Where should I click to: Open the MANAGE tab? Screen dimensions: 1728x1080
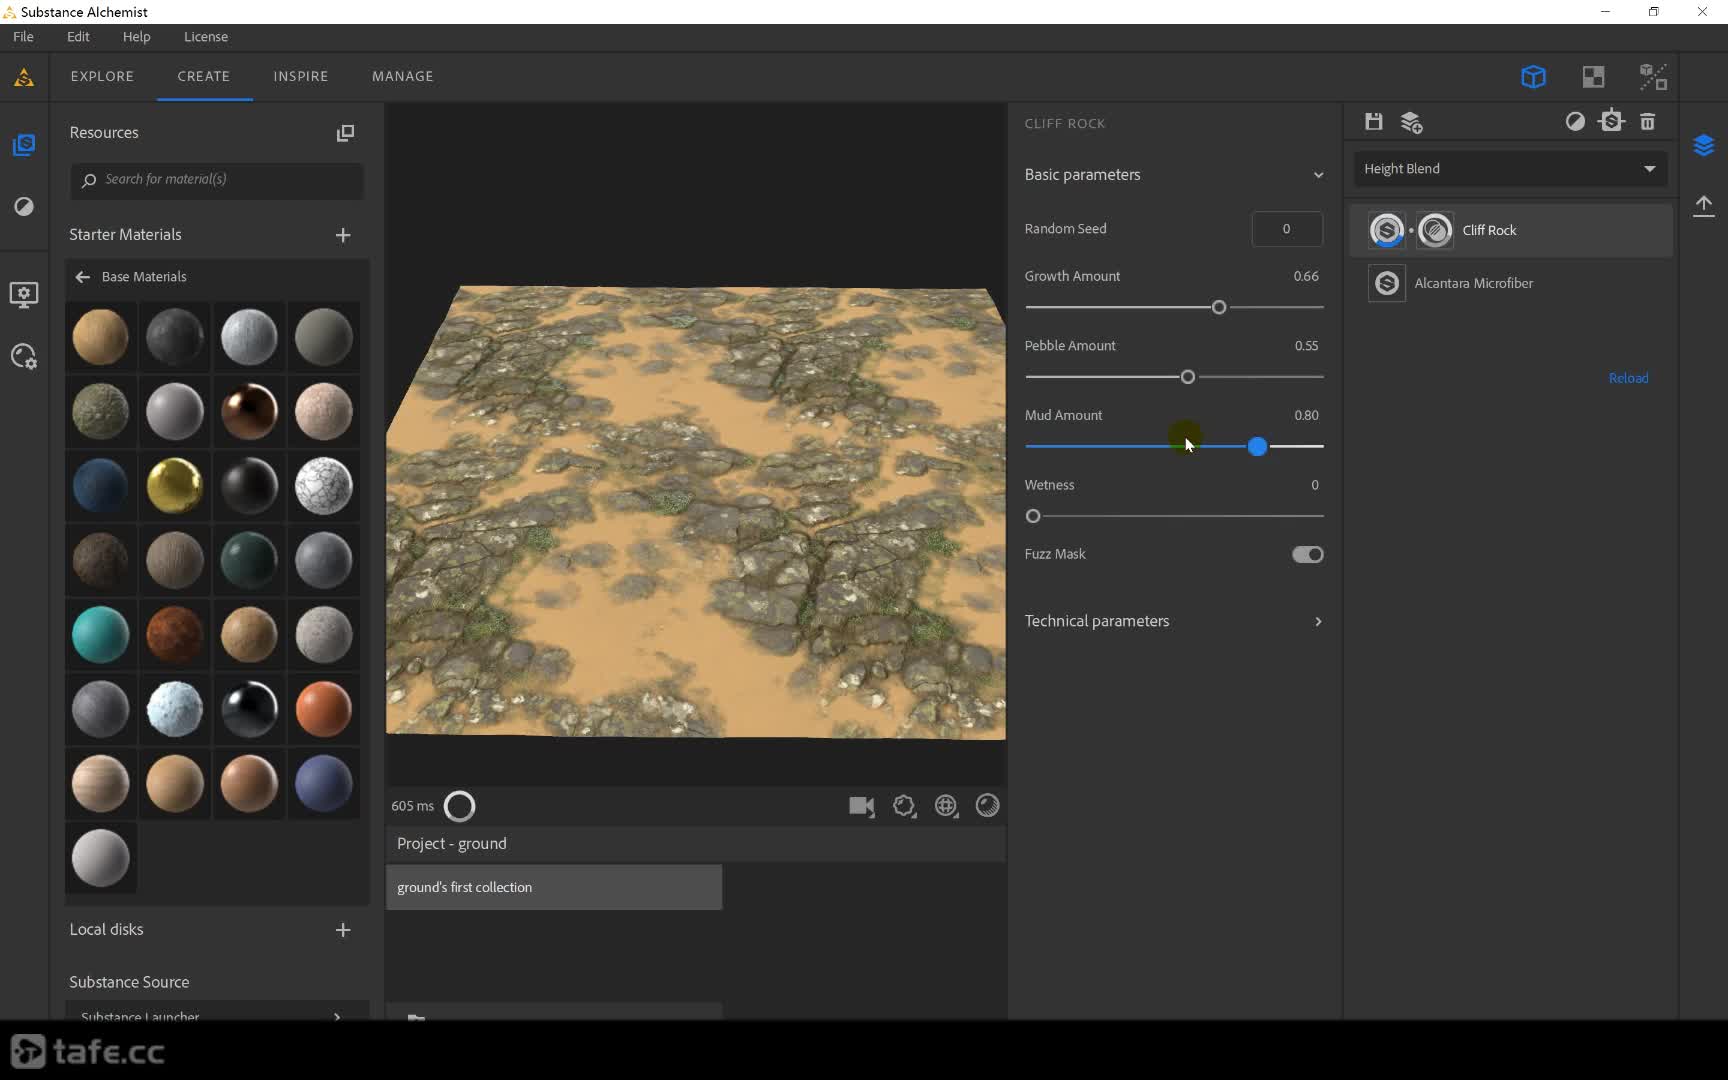point(403,76)
